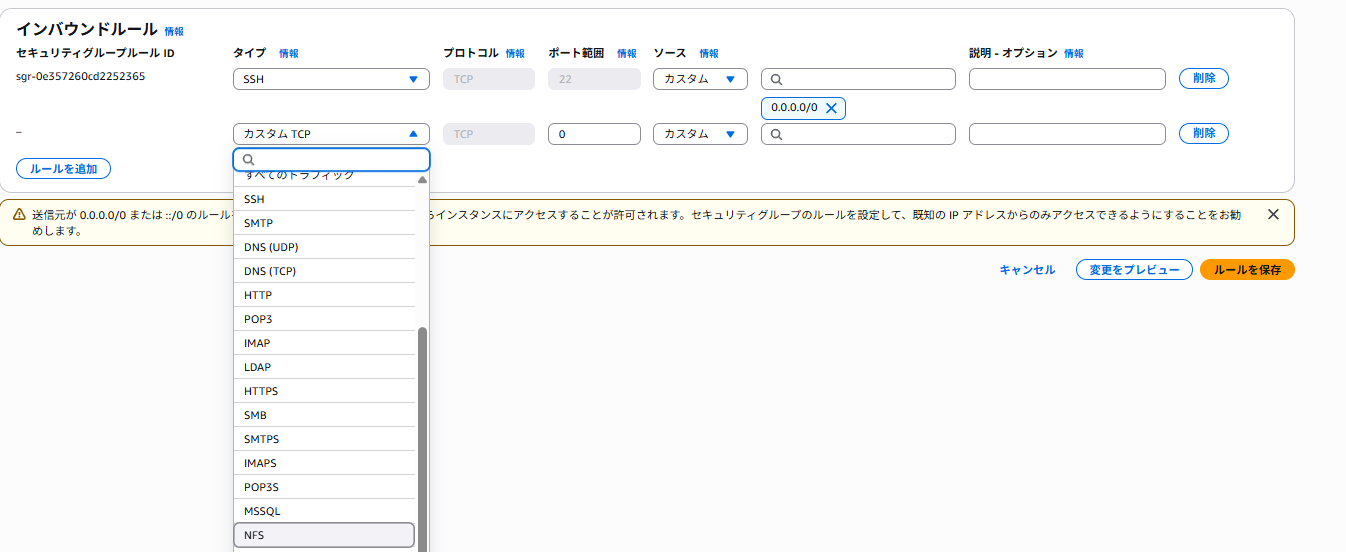Pick MSSQL from the type list
Image resolution: width=1346 pixels, height=552 pixels.
coord(324,511)
